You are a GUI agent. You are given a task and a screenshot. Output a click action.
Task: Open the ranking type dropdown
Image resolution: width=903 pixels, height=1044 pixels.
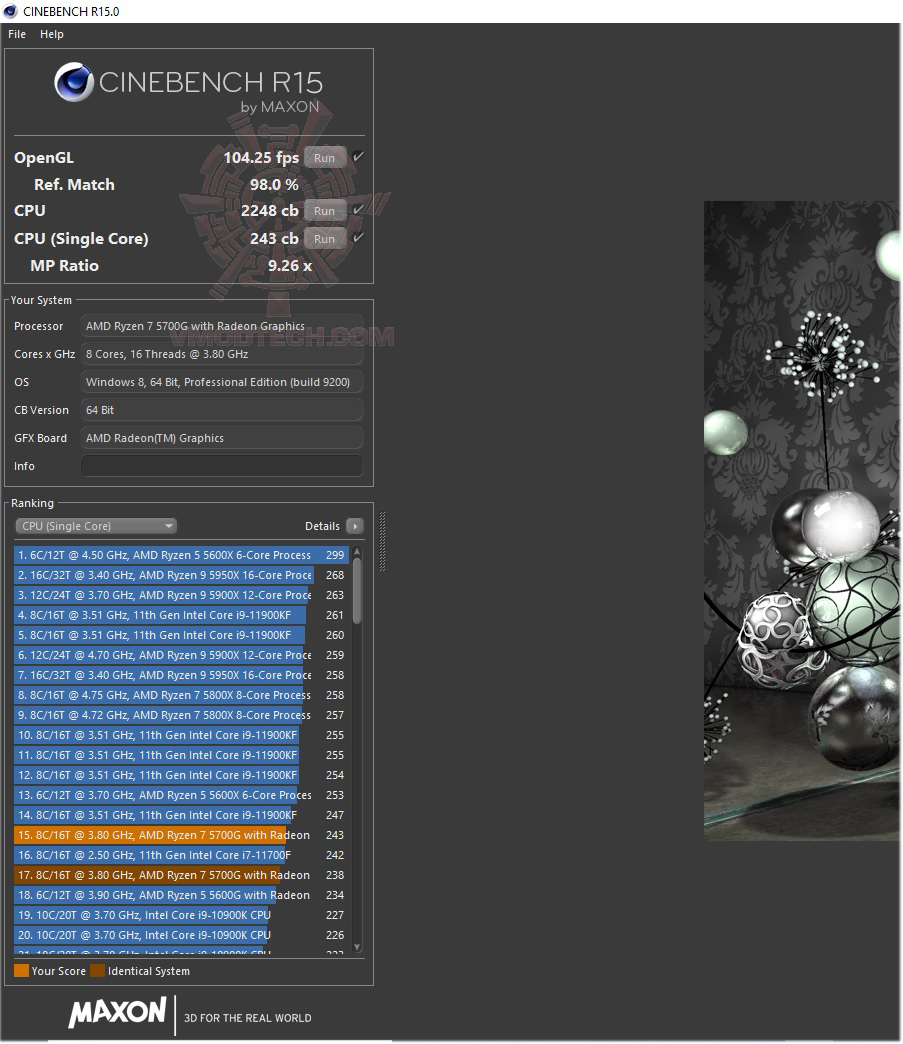pyautogui.click(x=96, y=526)
